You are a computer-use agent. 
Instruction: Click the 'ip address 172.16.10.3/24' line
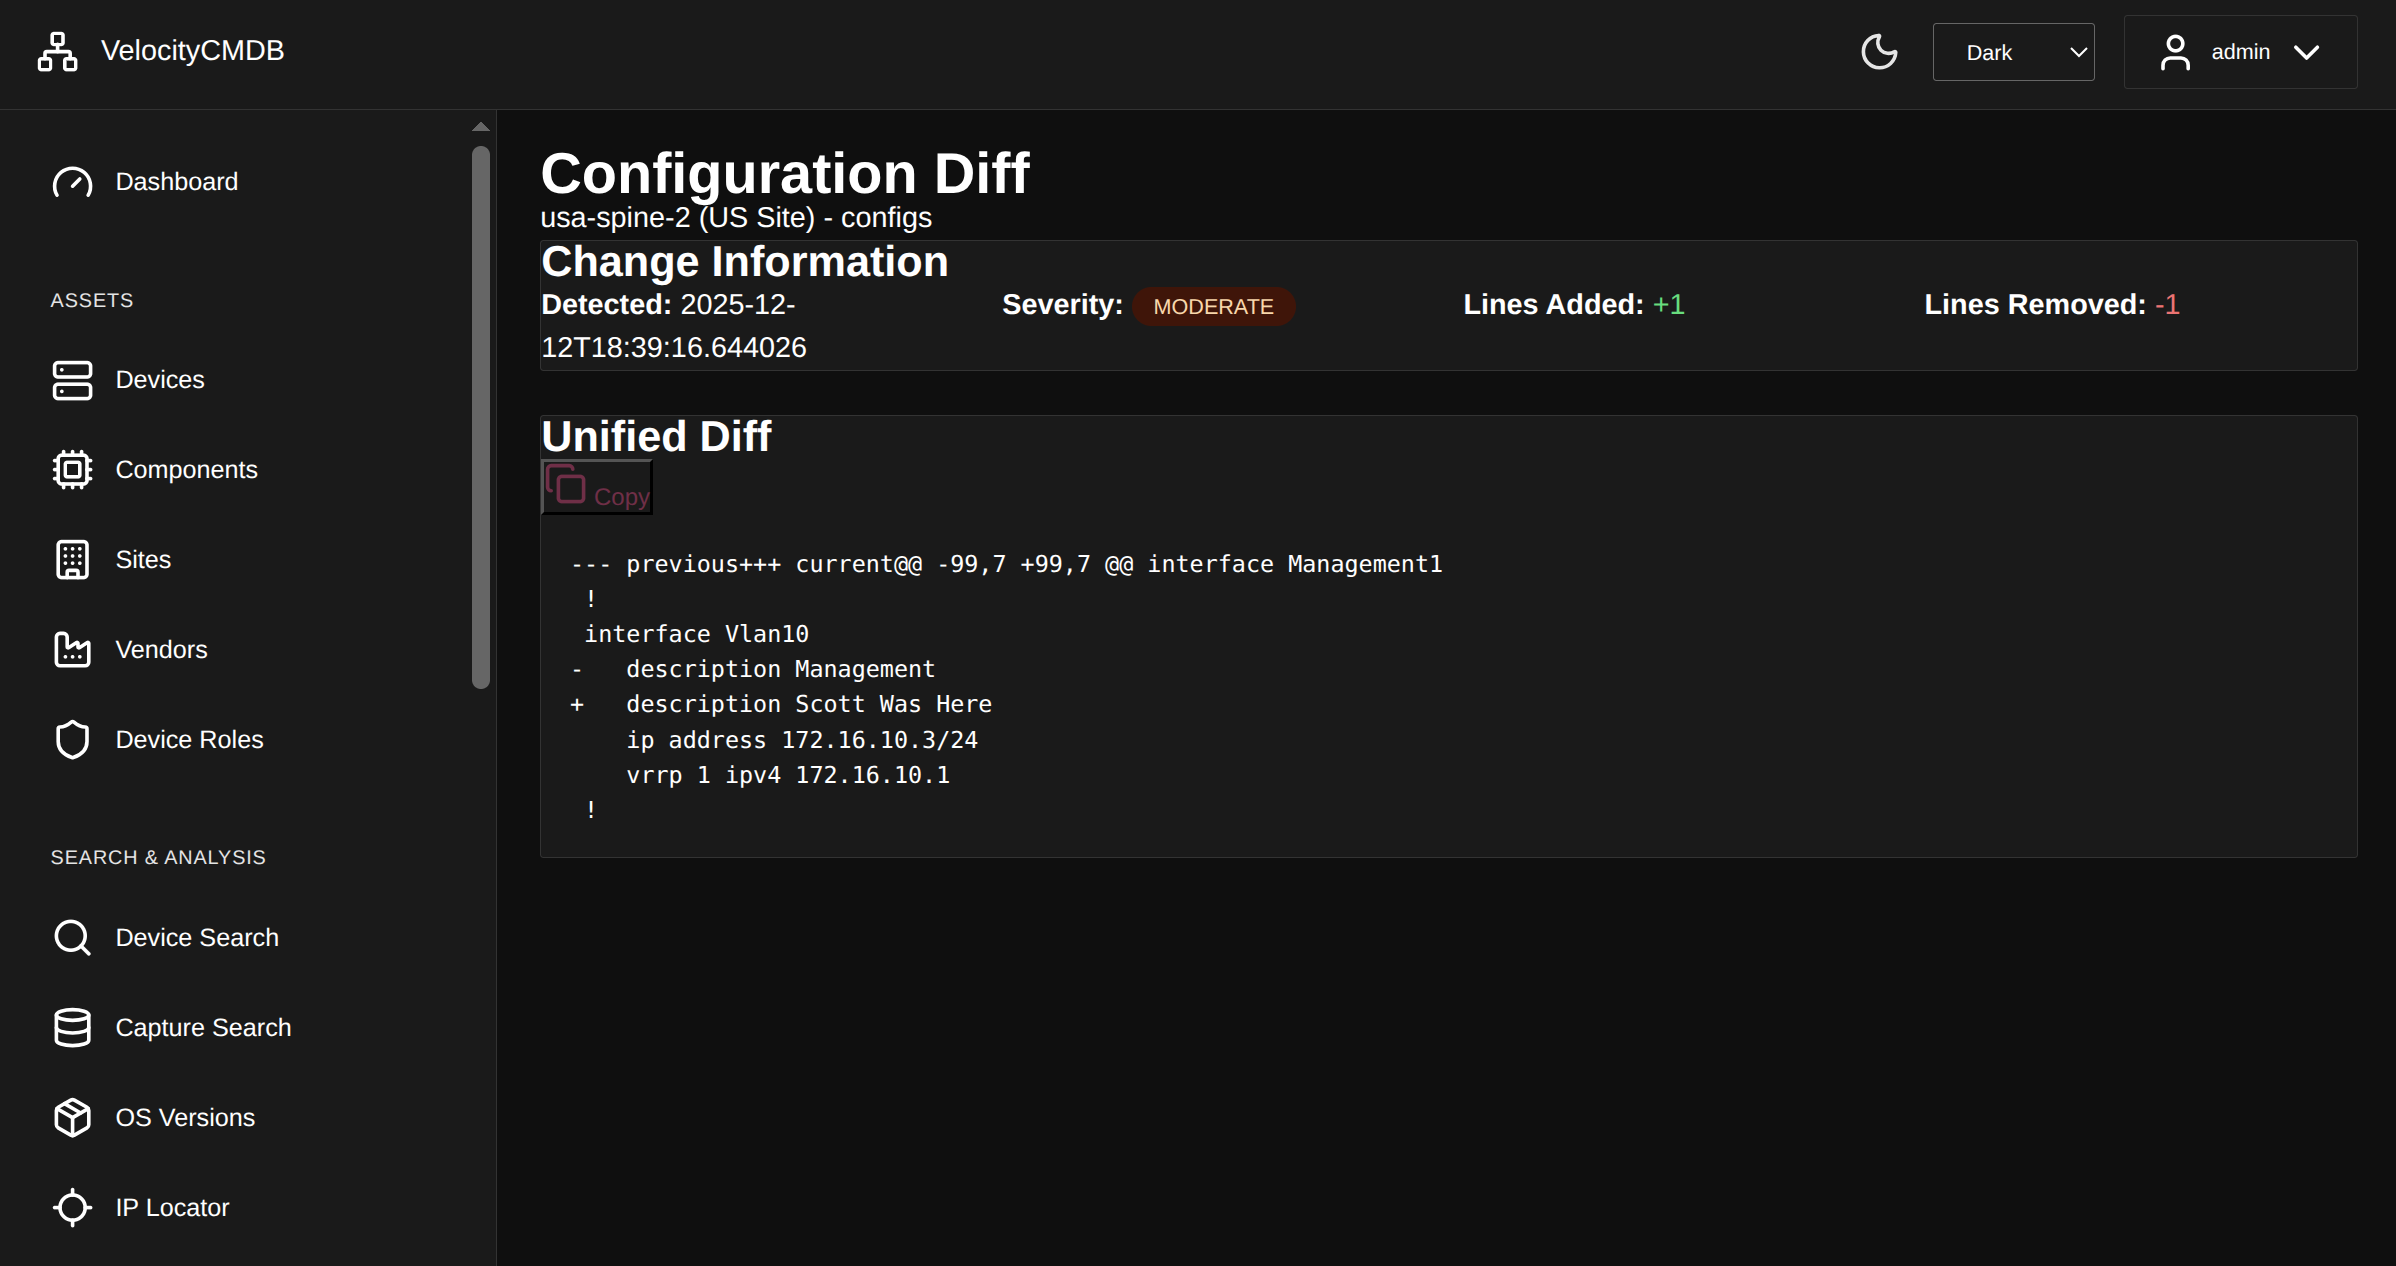(802, 740)
